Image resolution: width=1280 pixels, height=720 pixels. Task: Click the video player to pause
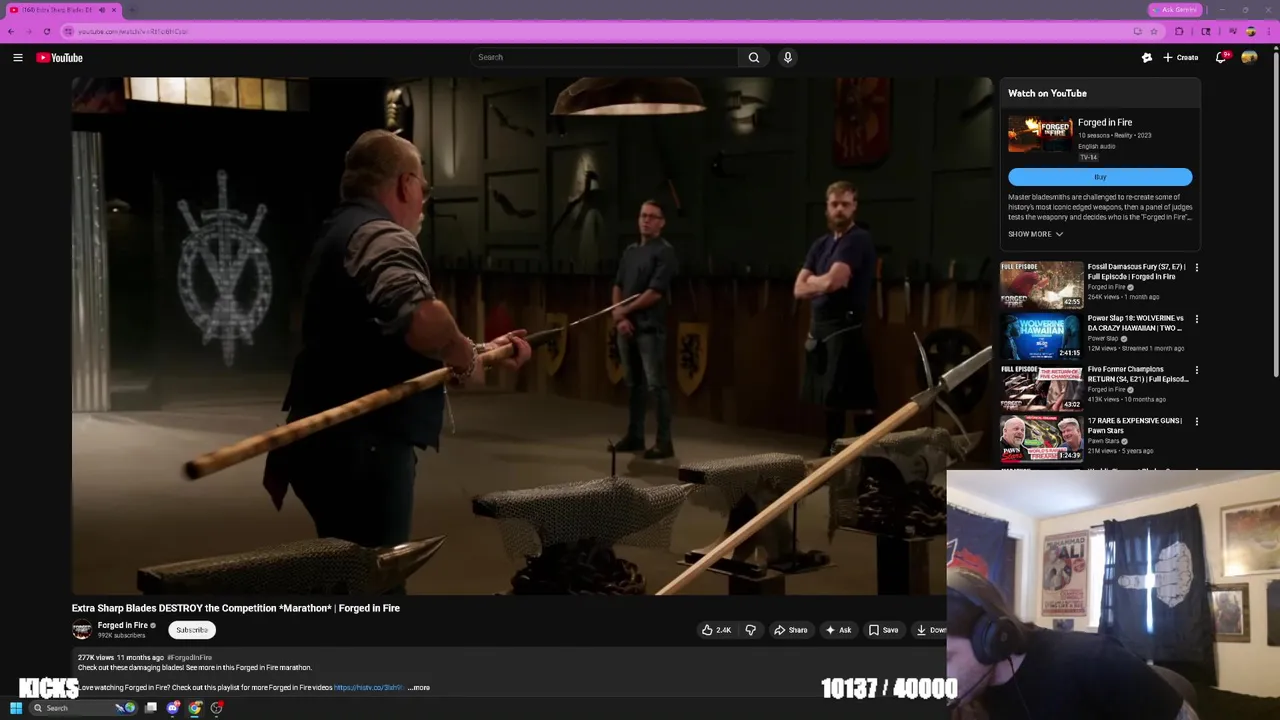532,336
